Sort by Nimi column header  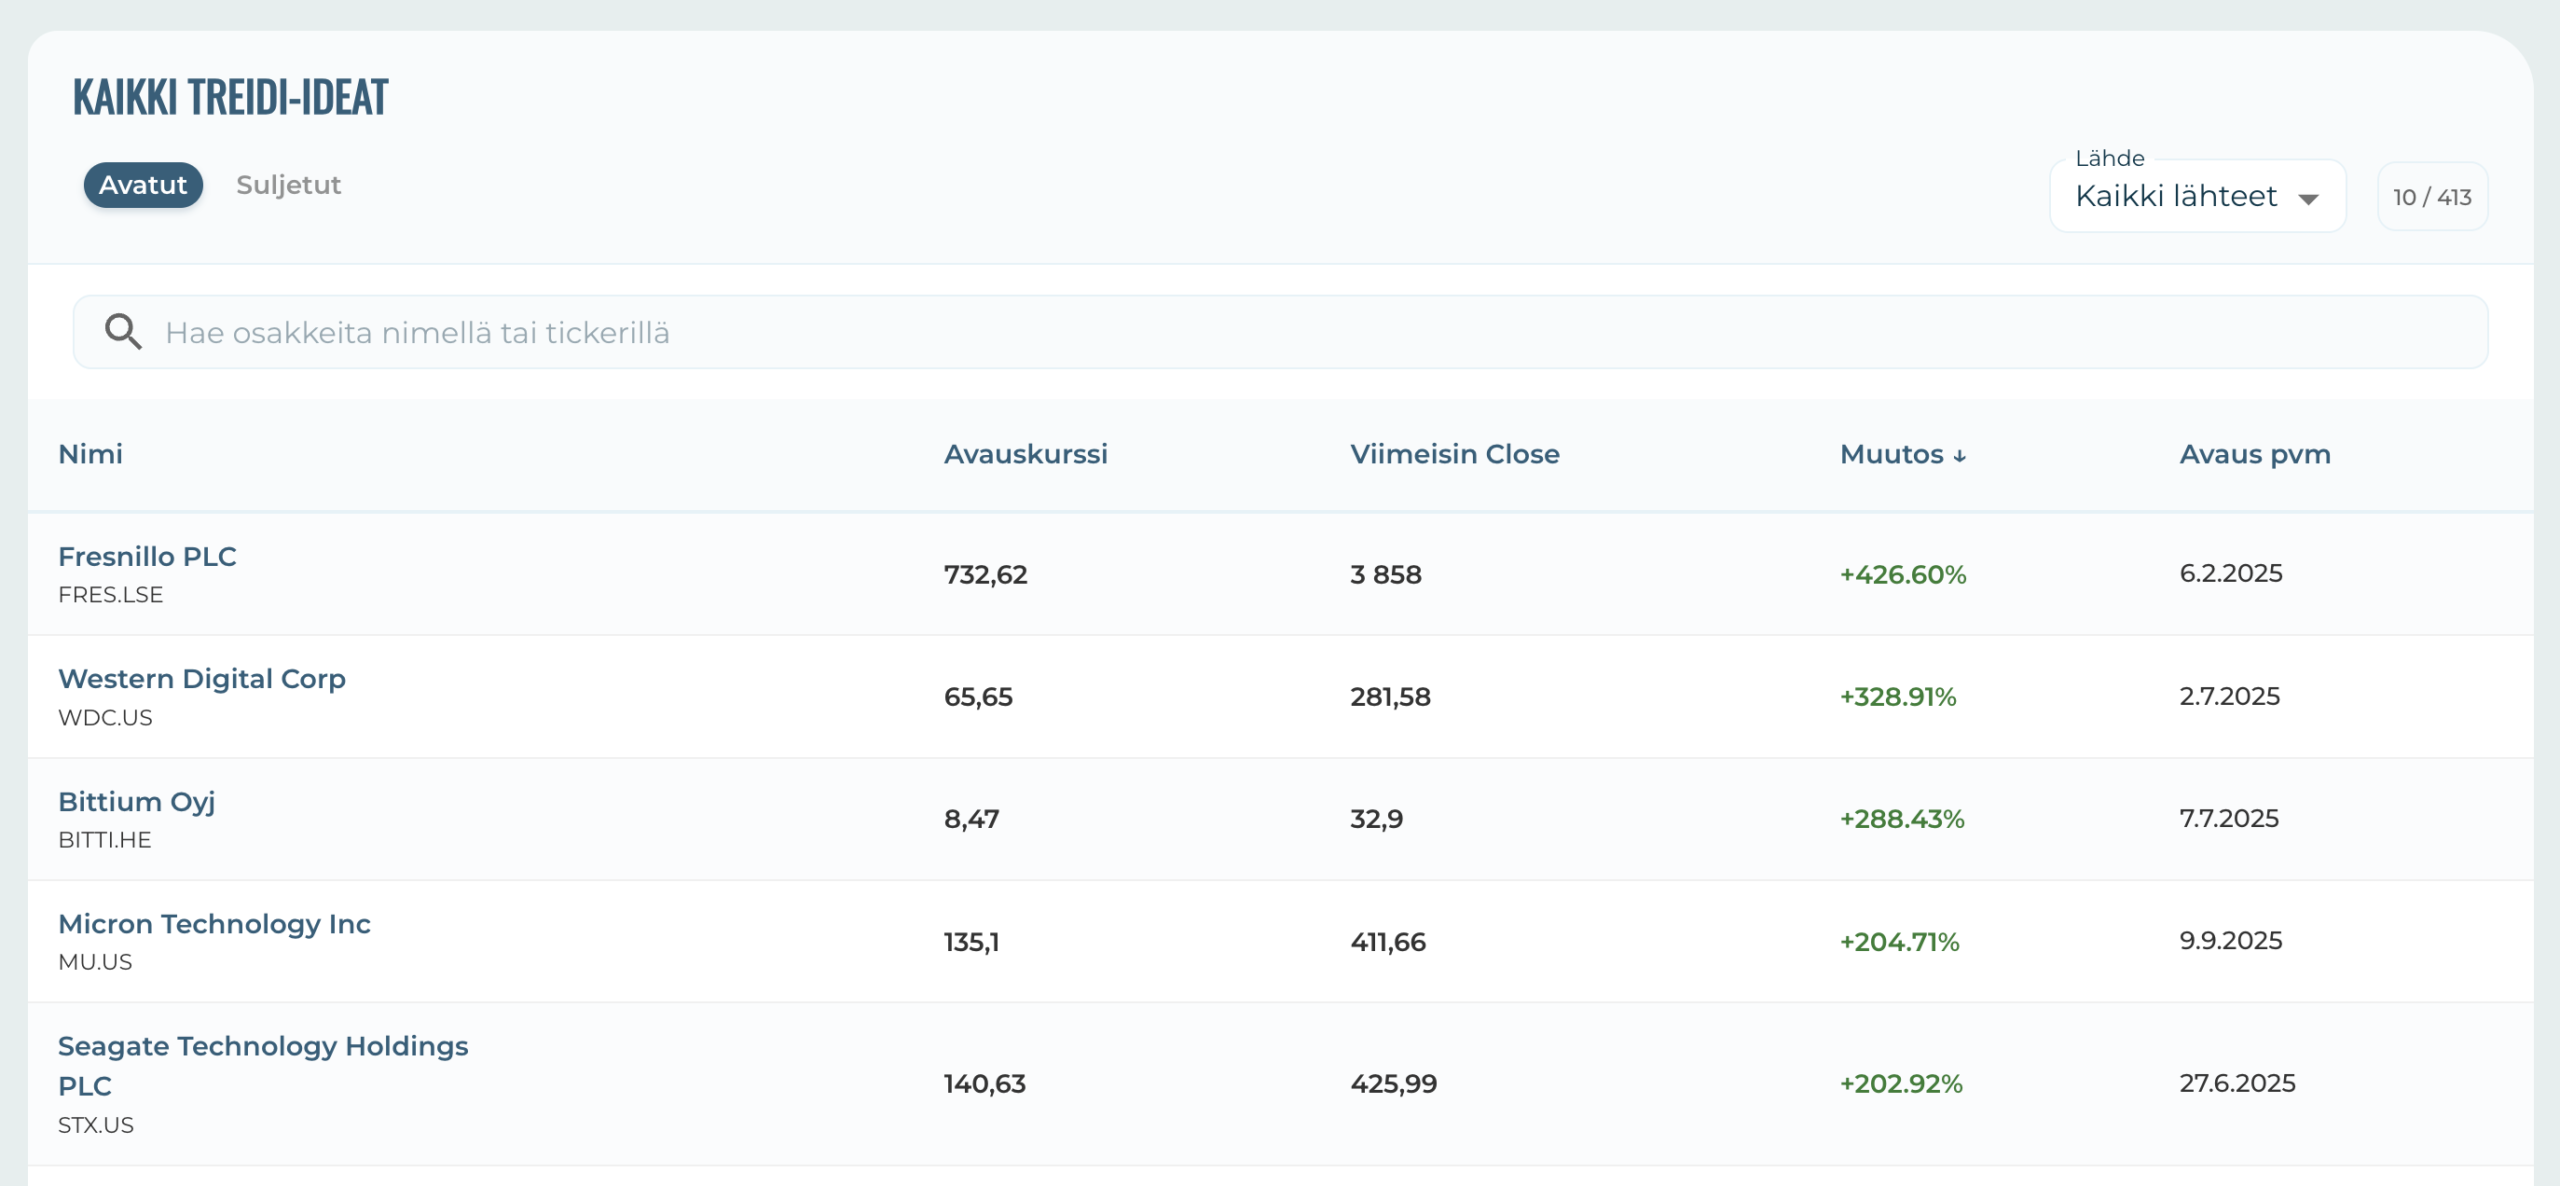[90, 454]
